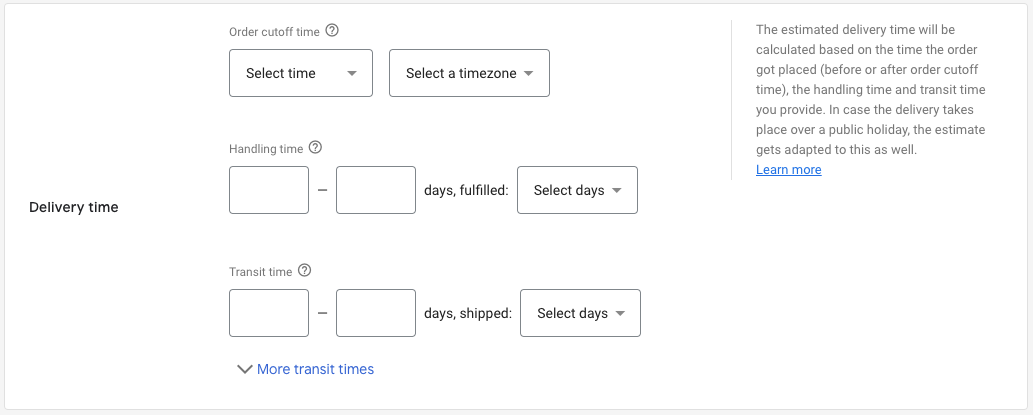This screenshot has height=415, width=1033.
Task: Click the Order cutoff time help icon
Action: point(333,31)
